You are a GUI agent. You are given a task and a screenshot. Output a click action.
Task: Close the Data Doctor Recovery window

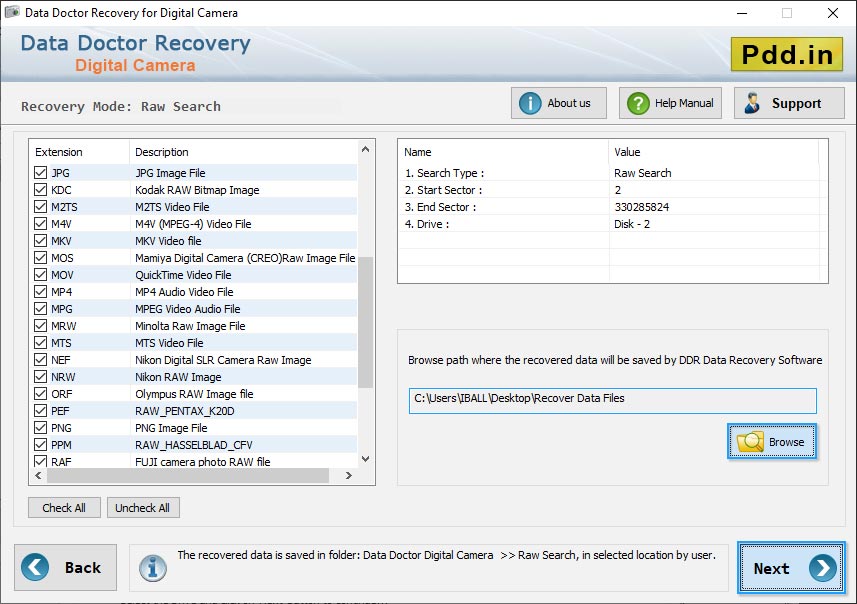pos(832,13)
